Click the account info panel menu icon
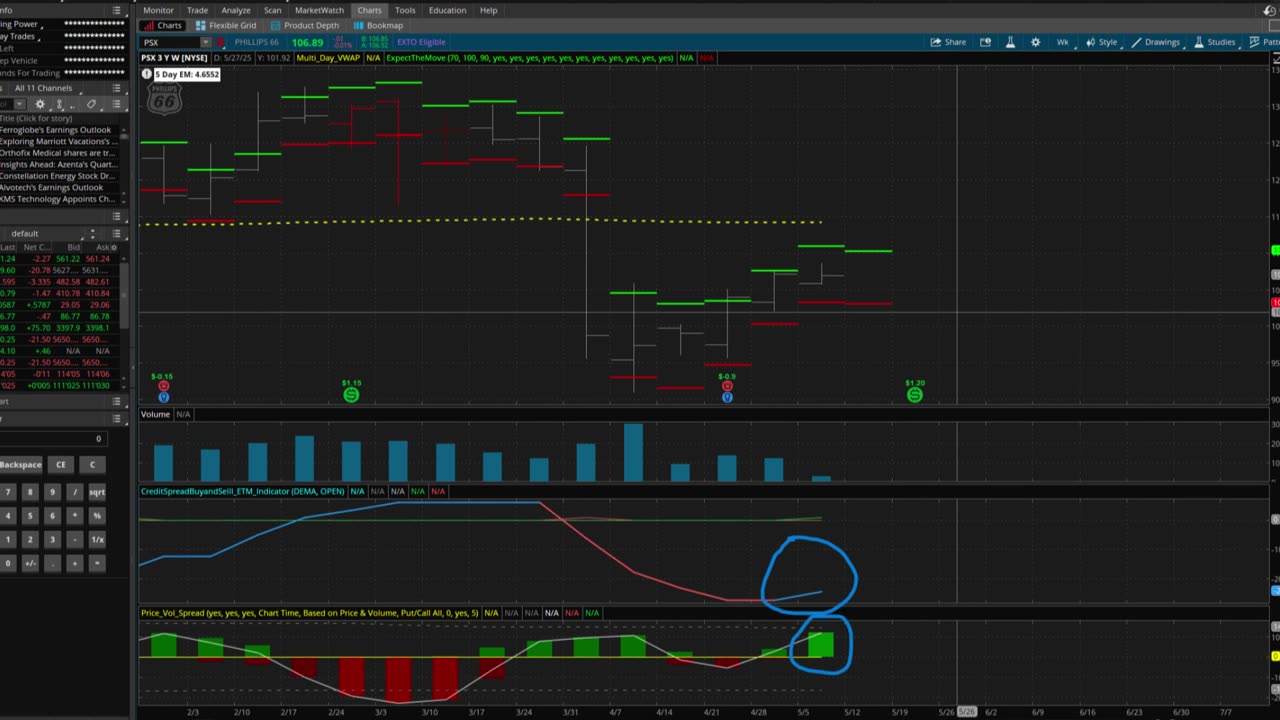Screen dimensions: 1280x720 [116, 11]
